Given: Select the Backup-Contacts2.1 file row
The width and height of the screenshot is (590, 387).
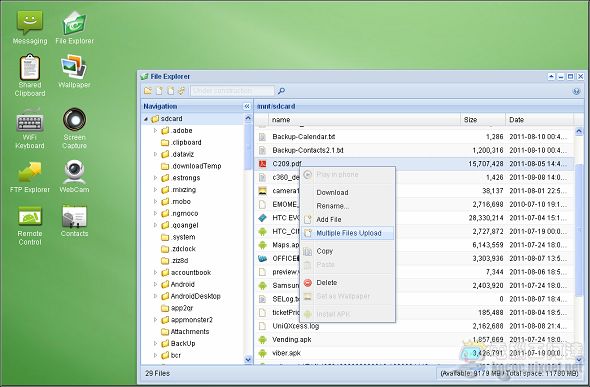Looking at the screenshot, I should point(414,150).
